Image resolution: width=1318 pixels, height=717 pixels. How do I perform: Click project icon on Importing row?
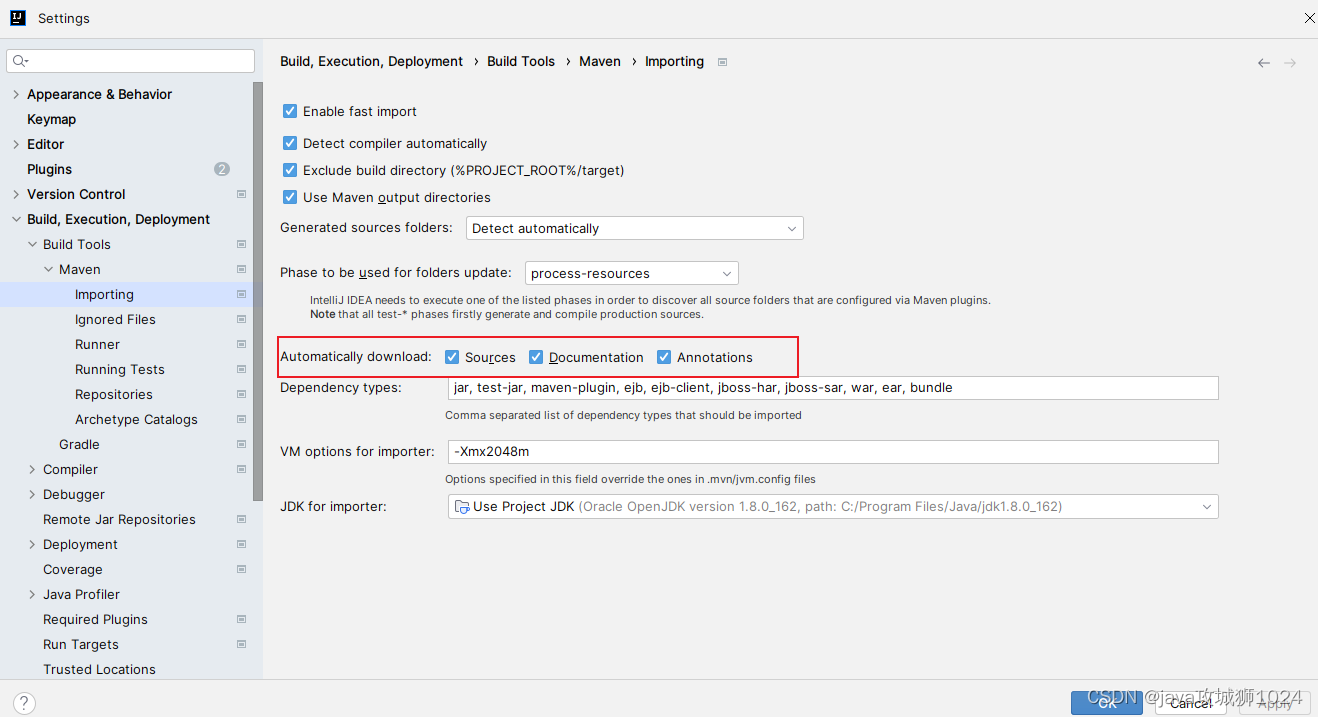(x=241, y=294)
